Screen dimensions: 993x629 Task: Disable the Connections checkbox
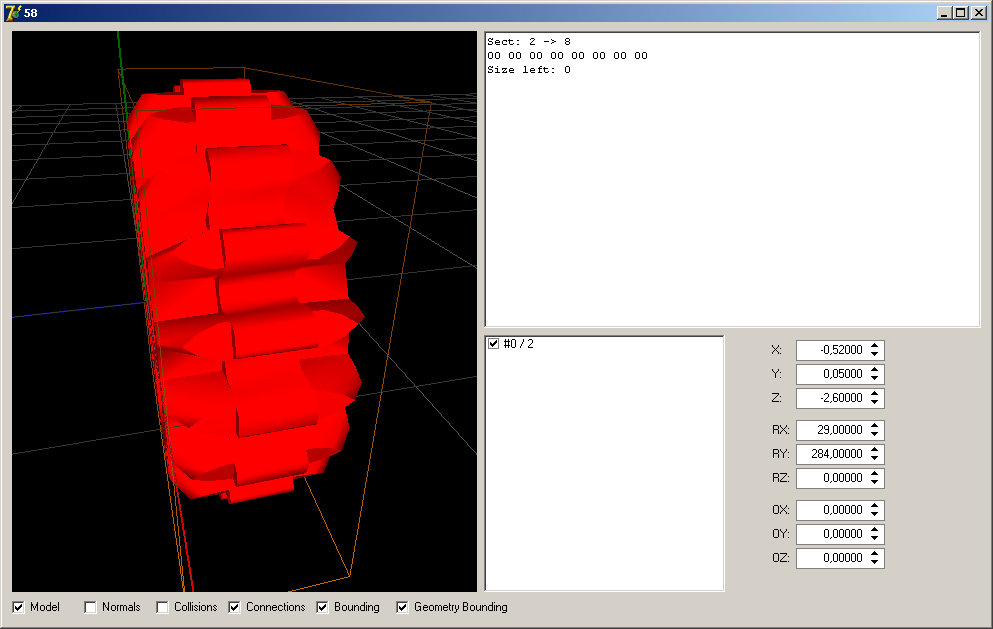click(235, 607)
